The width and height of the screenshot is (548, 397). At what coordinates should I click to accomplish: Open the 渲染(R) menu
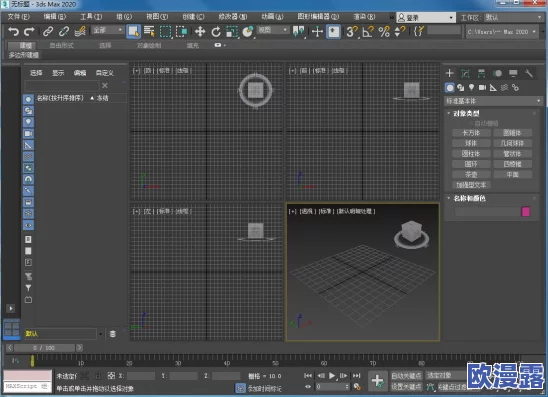pyautogui.click(x=364, y=16)
